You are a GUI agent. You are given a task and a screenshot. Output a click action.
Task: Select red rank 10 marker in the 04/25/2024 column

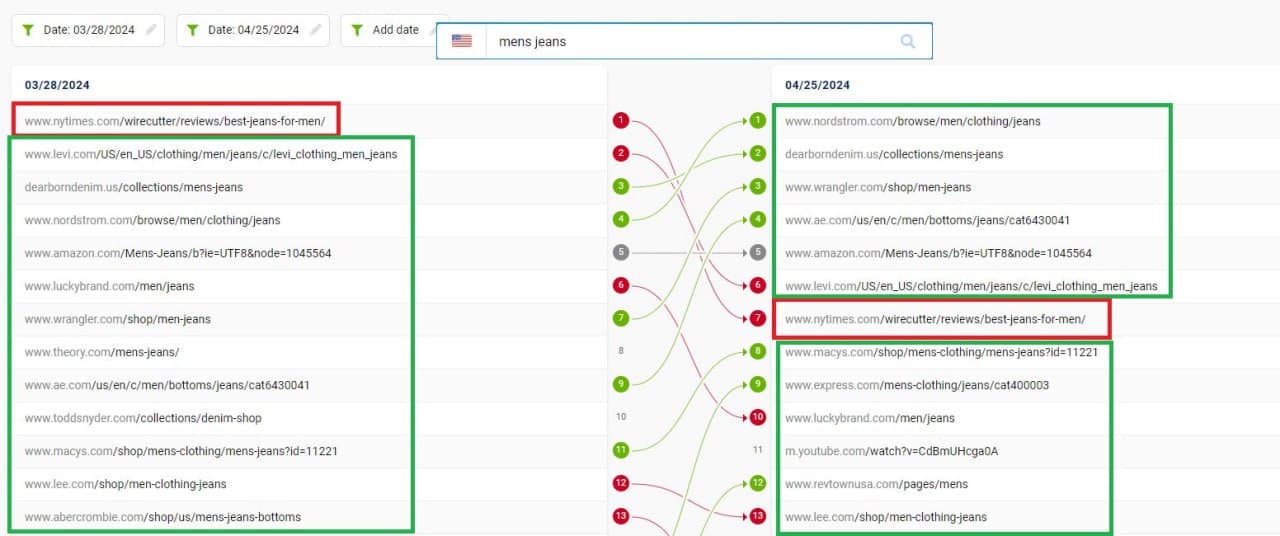758,418
